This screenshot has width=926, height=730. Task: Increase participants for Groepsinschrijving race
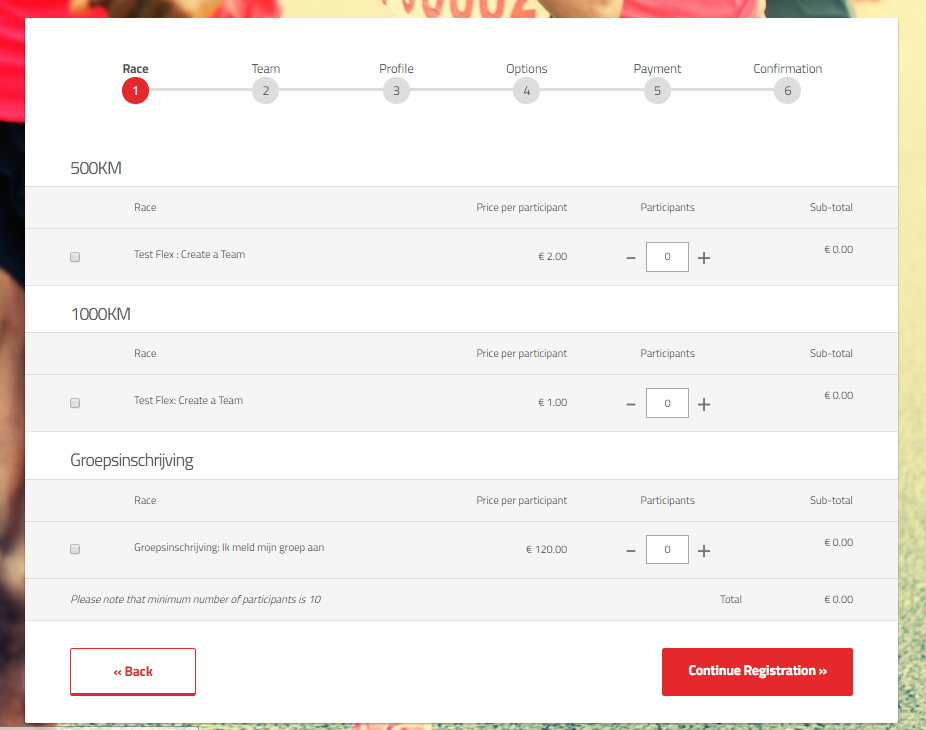coord(704,551)
